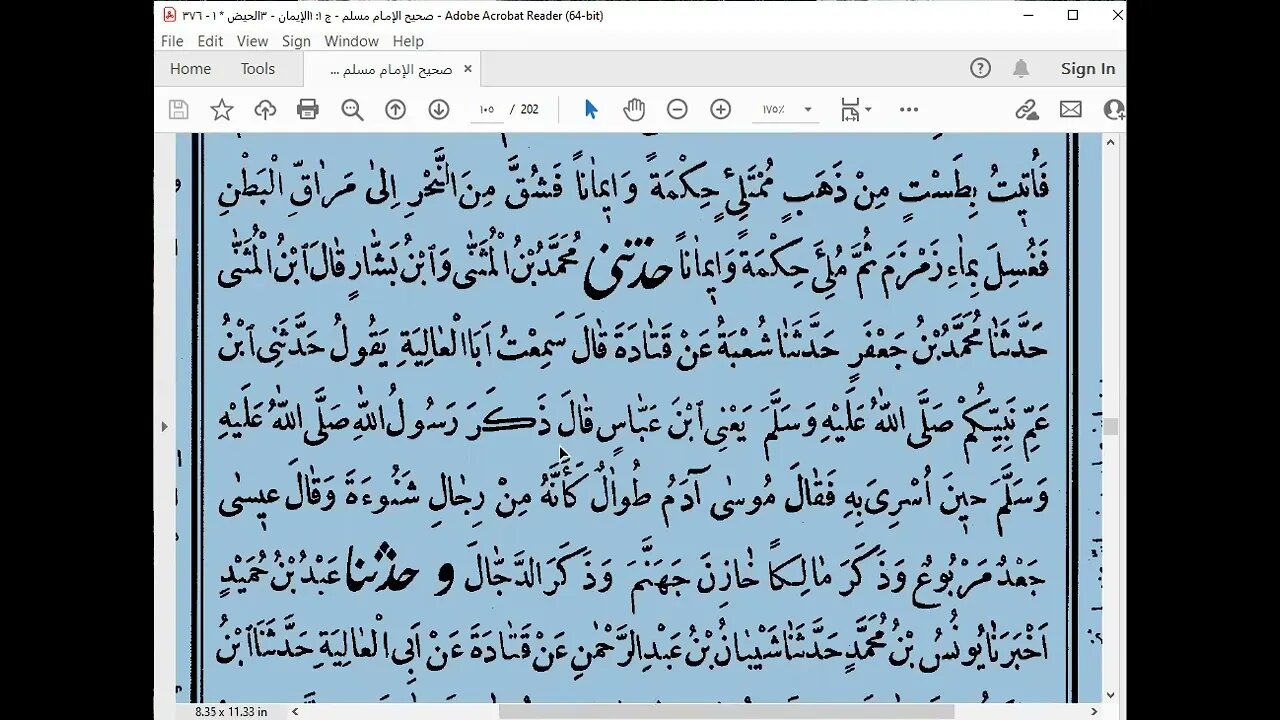The height and width of the screenshot is (720, 1280).
Task: Click the page number input field
Action: (487, 110)
